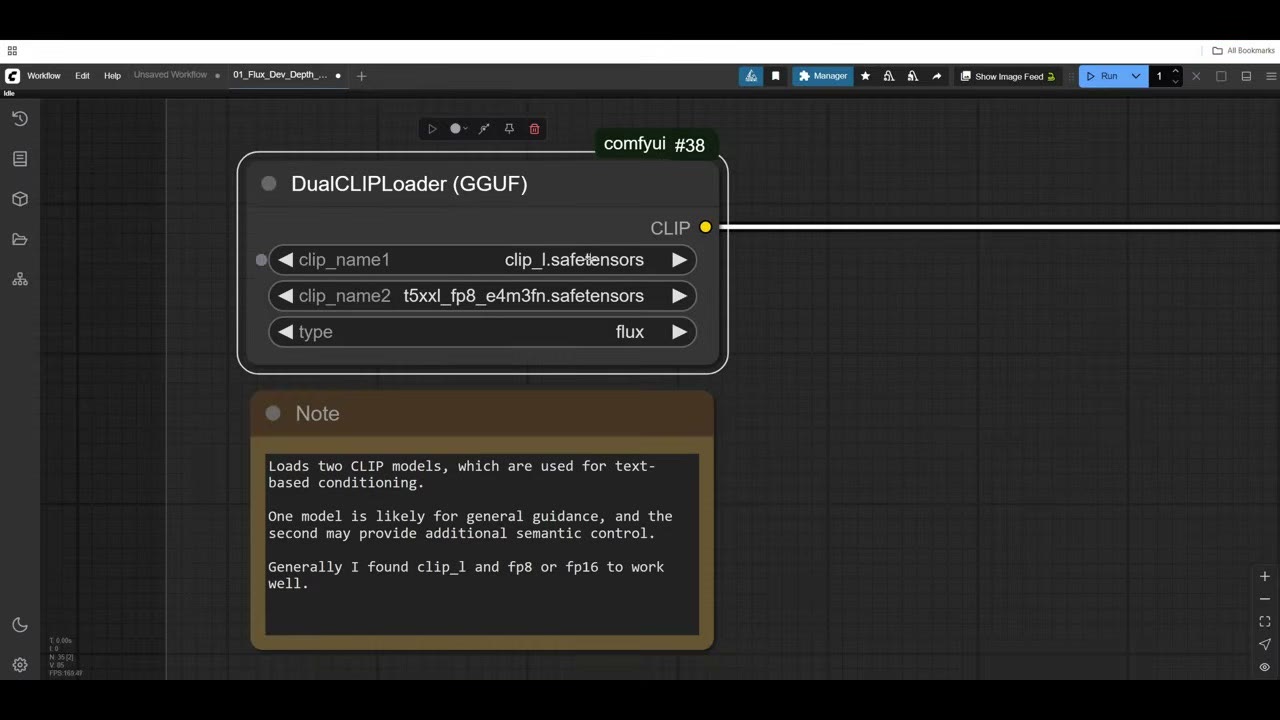Image resolution: width=1280 pixels, height=720 pixels.
Task: Open the model library cube icon
Action: click(20, 199)
